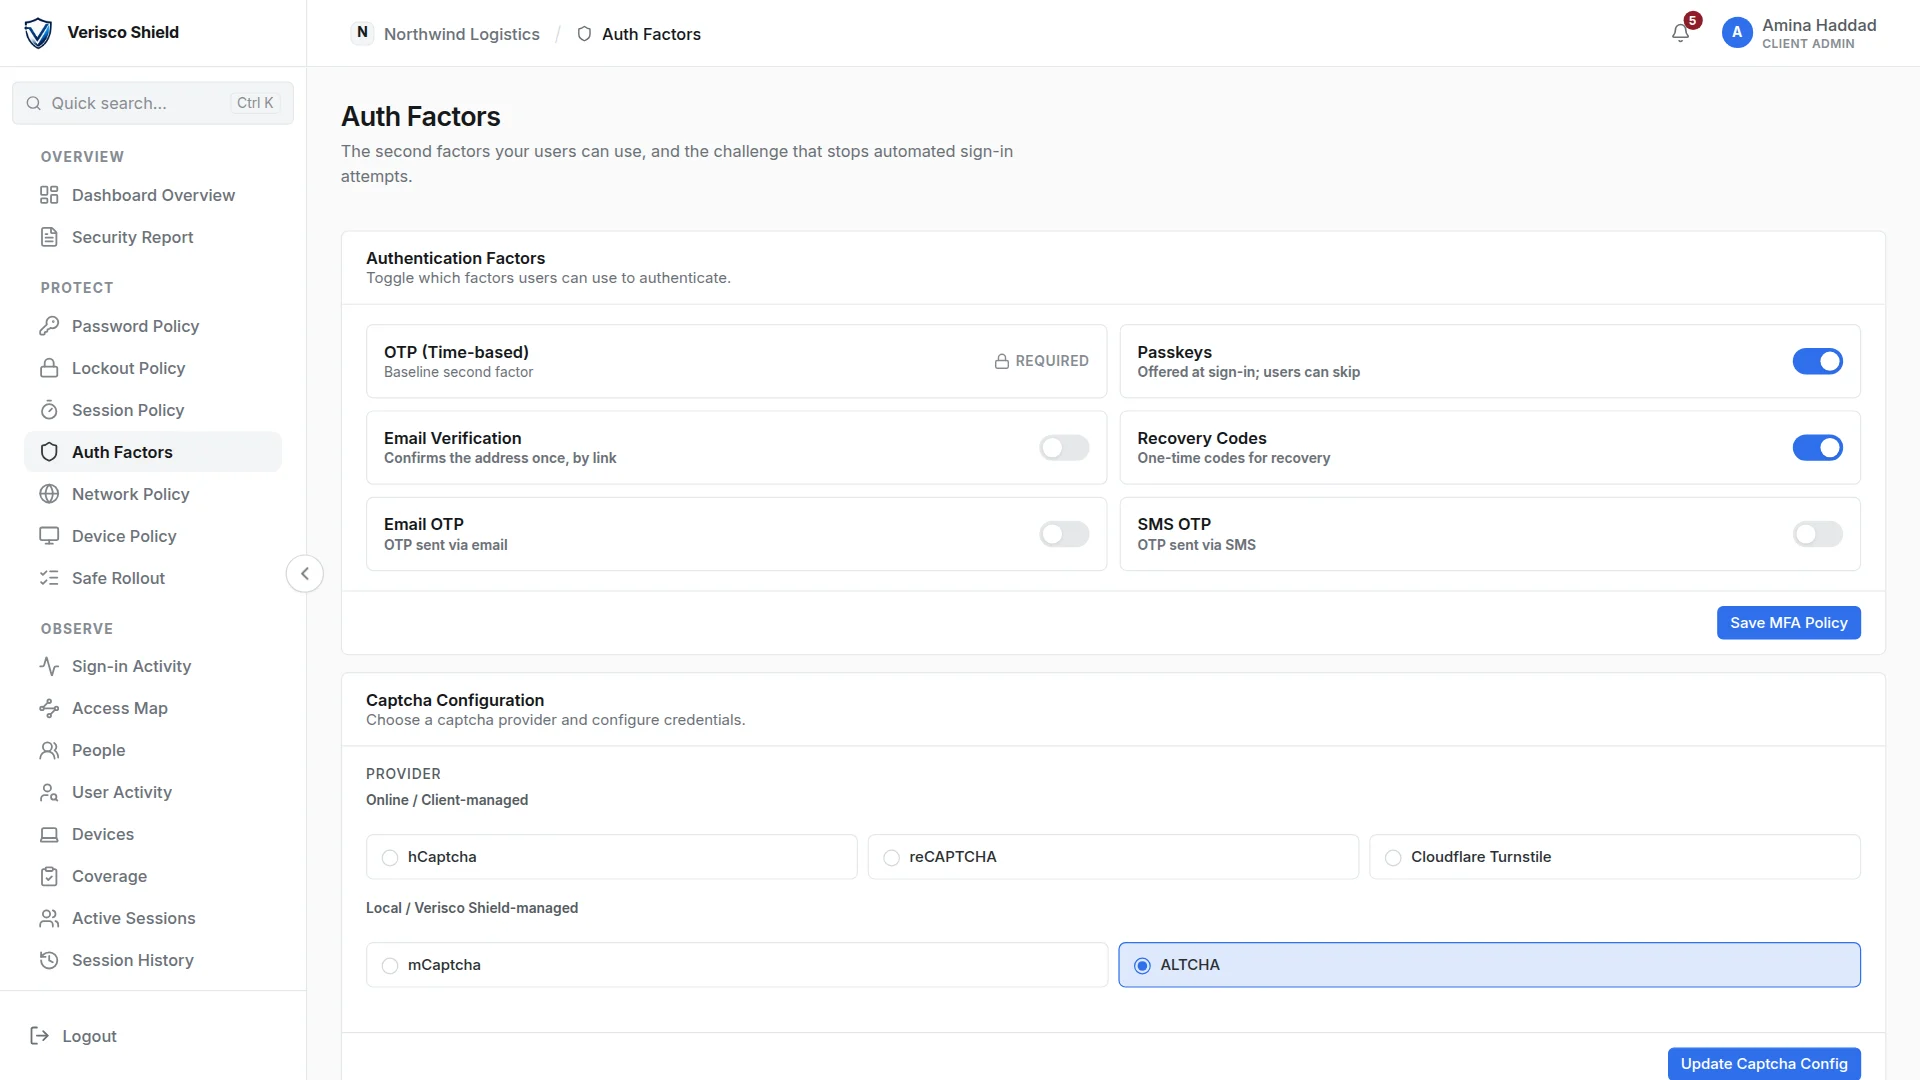Disable the Passkeys toggle
The height and width of the screenshot is (1080, 1920).
pos(1817,361)
